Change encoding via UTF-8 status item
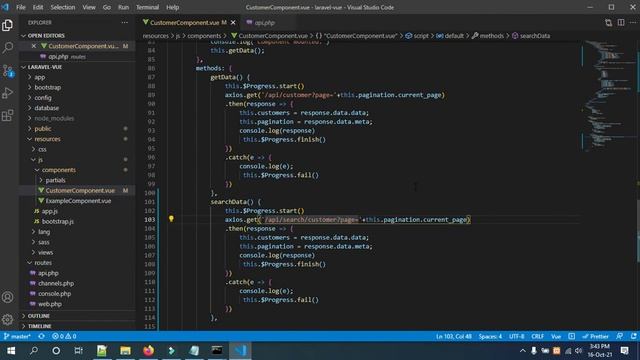The height and width of the screenshot is (360, 640). [516, 336]
